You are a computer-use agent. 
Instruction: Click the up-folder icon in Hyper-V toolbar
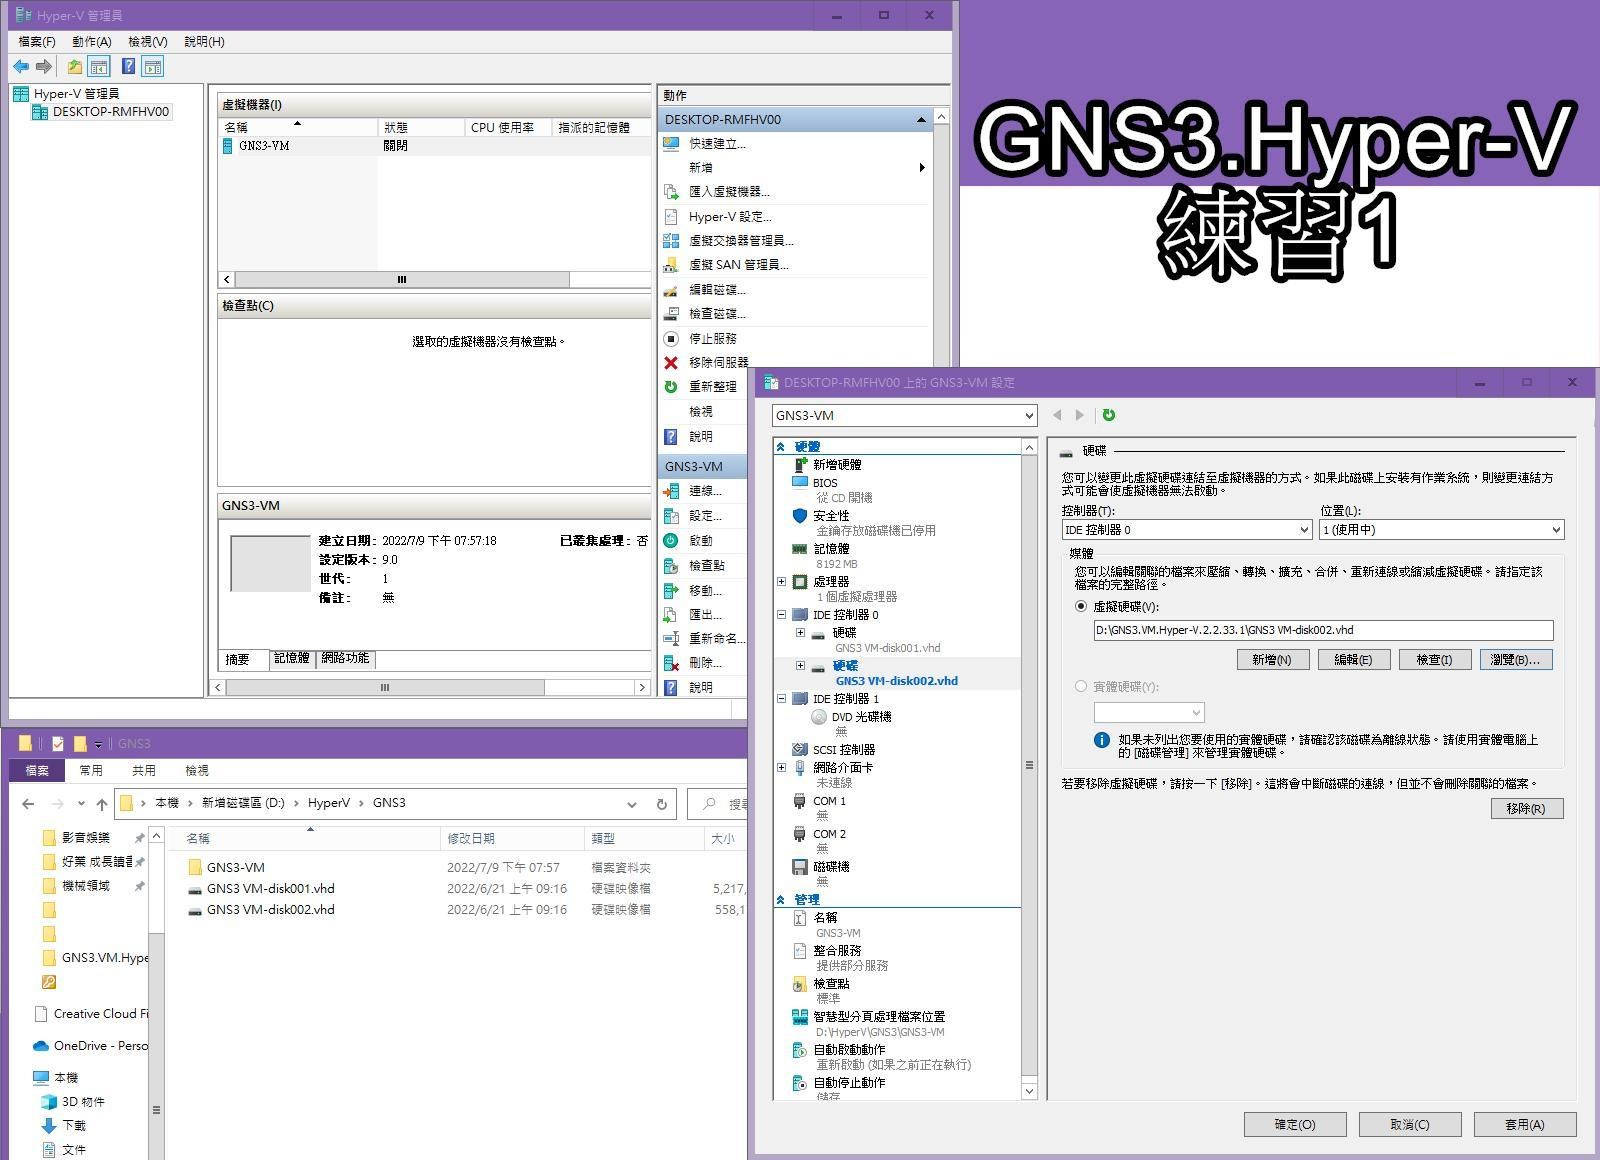click(x=74, y=67)
